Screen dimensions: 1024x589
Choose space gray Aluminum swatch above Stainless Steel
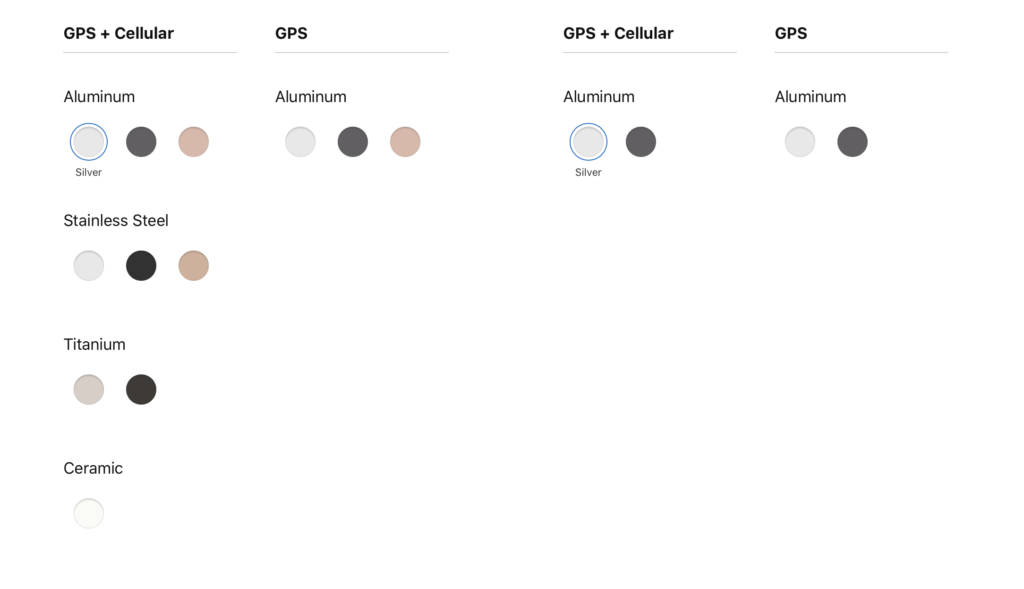(x=141, y=142)
